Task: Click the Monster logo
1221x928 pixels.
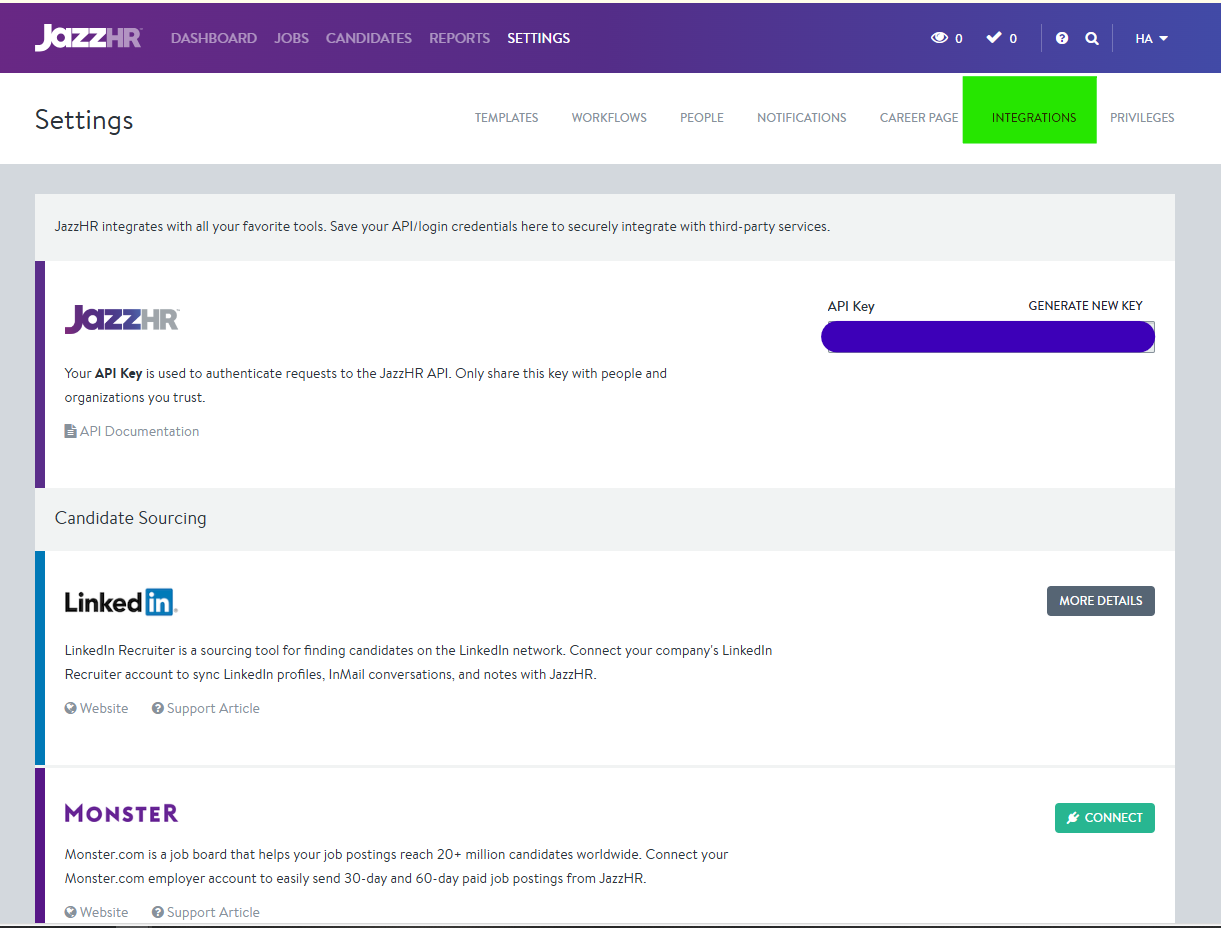Action: (x=121, y=813)
